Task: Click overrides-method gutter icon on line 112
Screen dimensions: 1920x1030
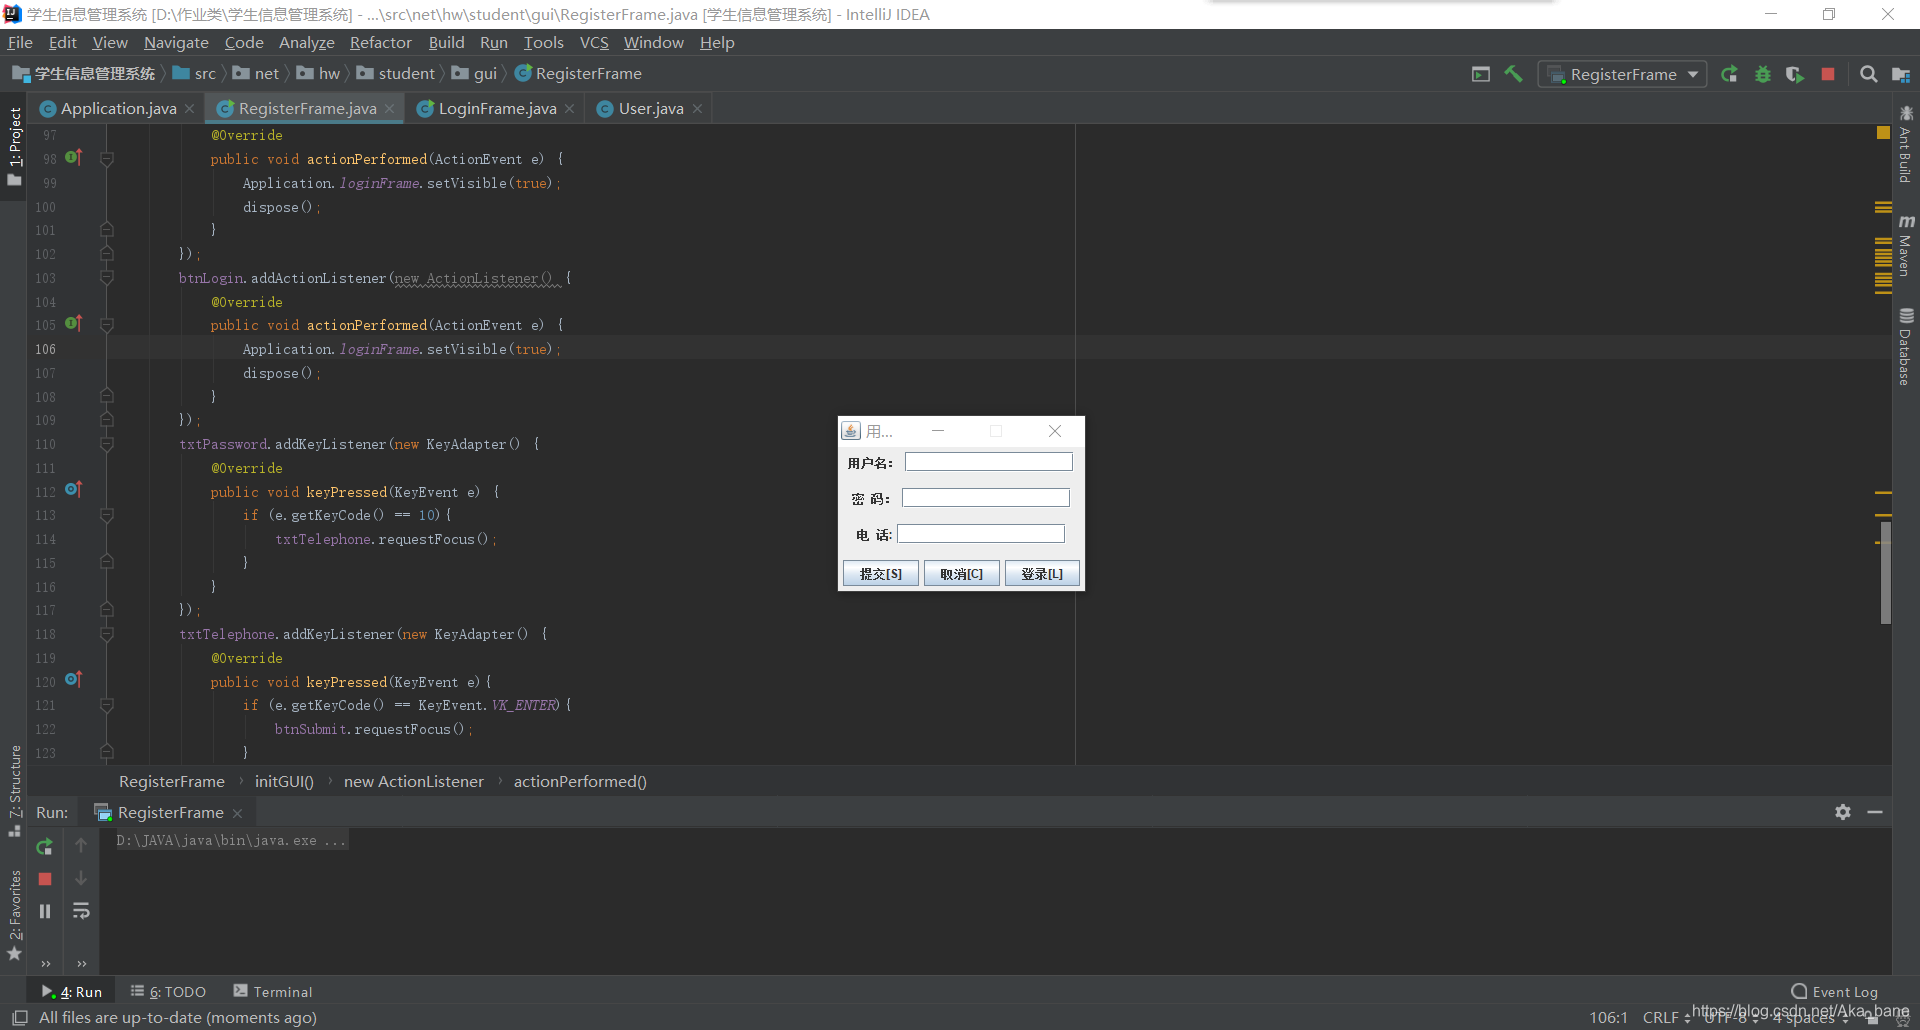Action: [73, 489]
